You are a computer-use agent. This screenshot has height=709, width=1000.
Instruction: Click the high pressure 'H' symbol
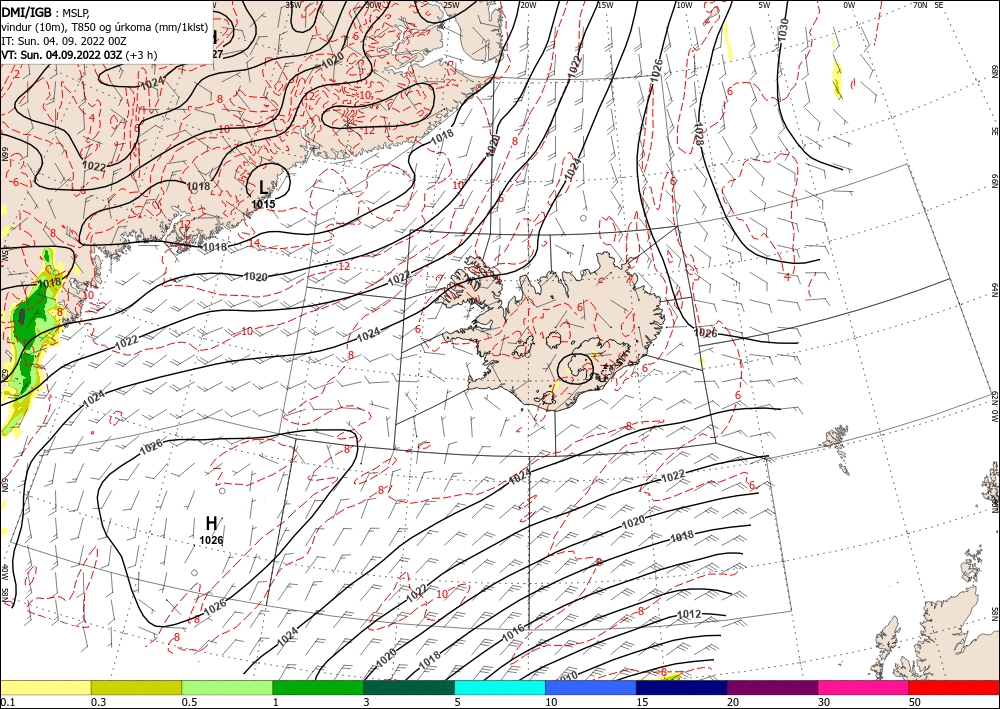pos(211,523)
